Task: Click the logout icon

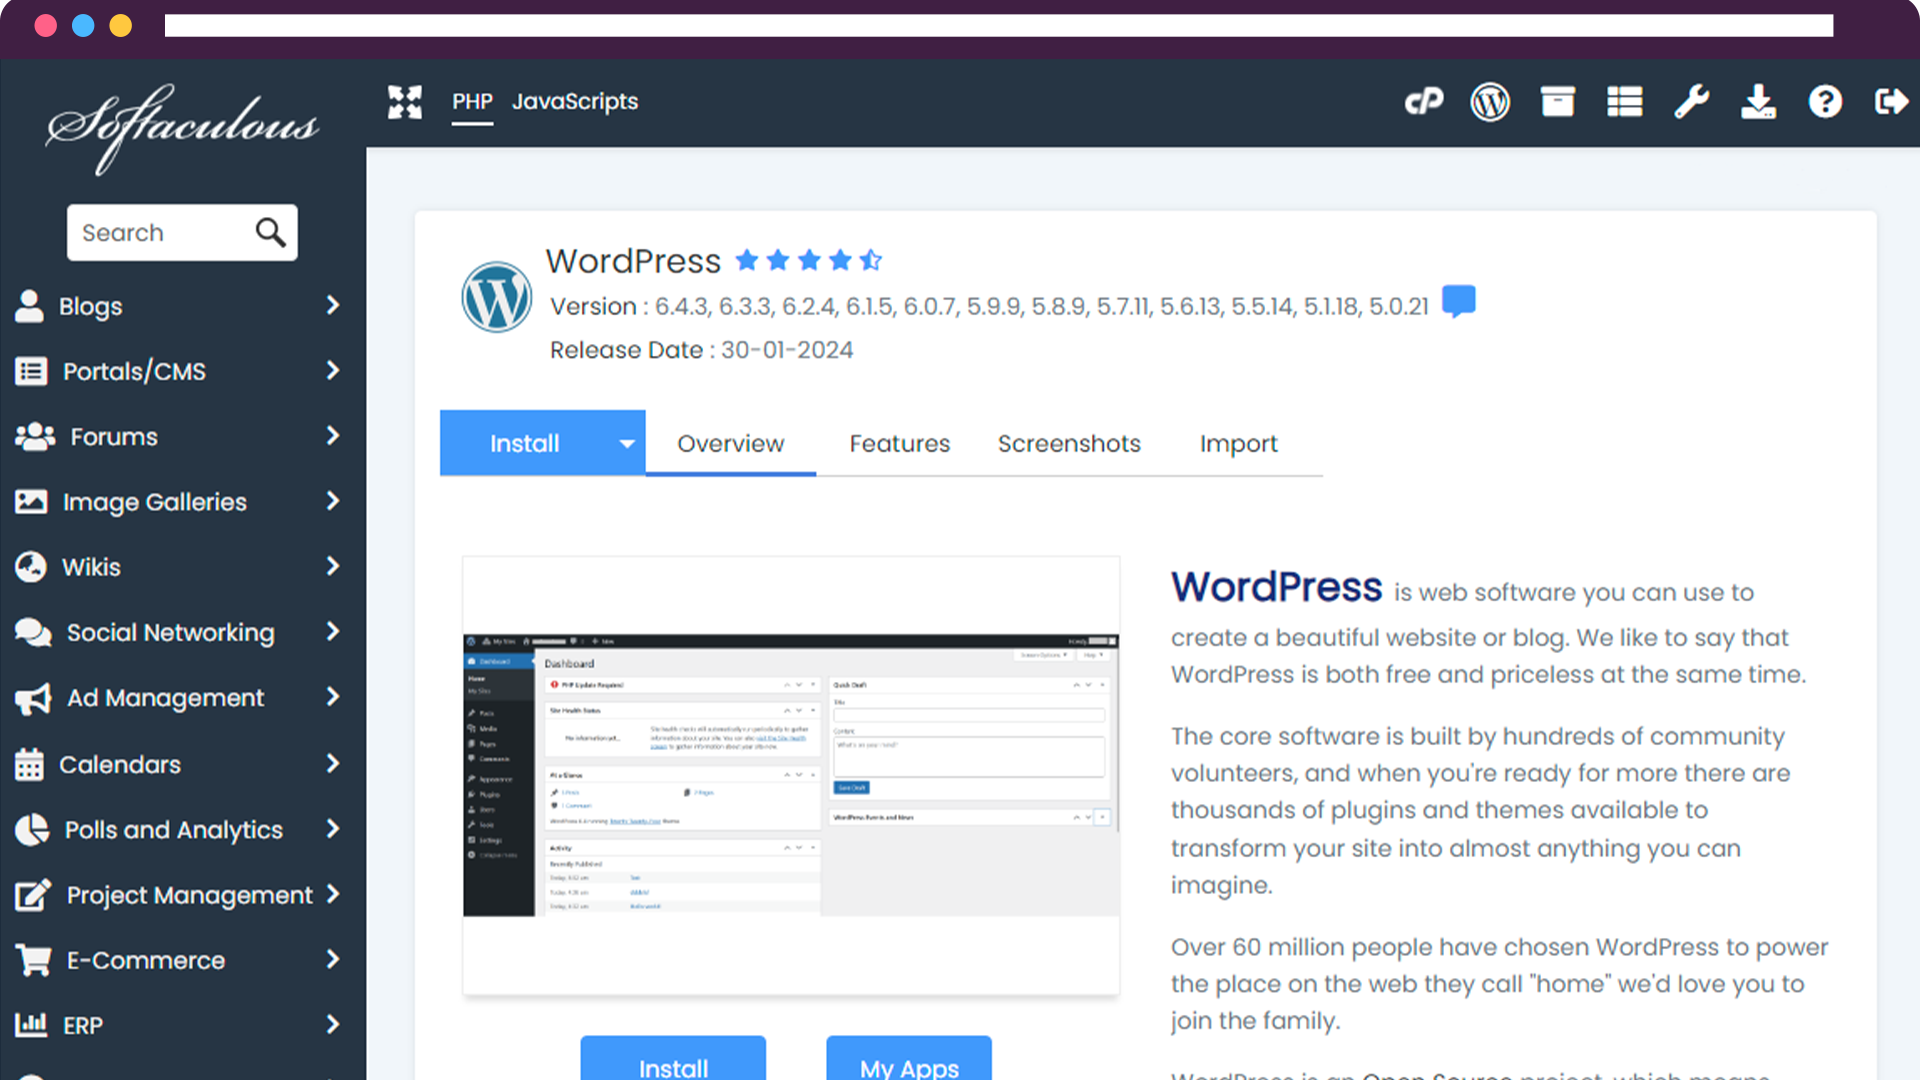Action: [1891, 102]
